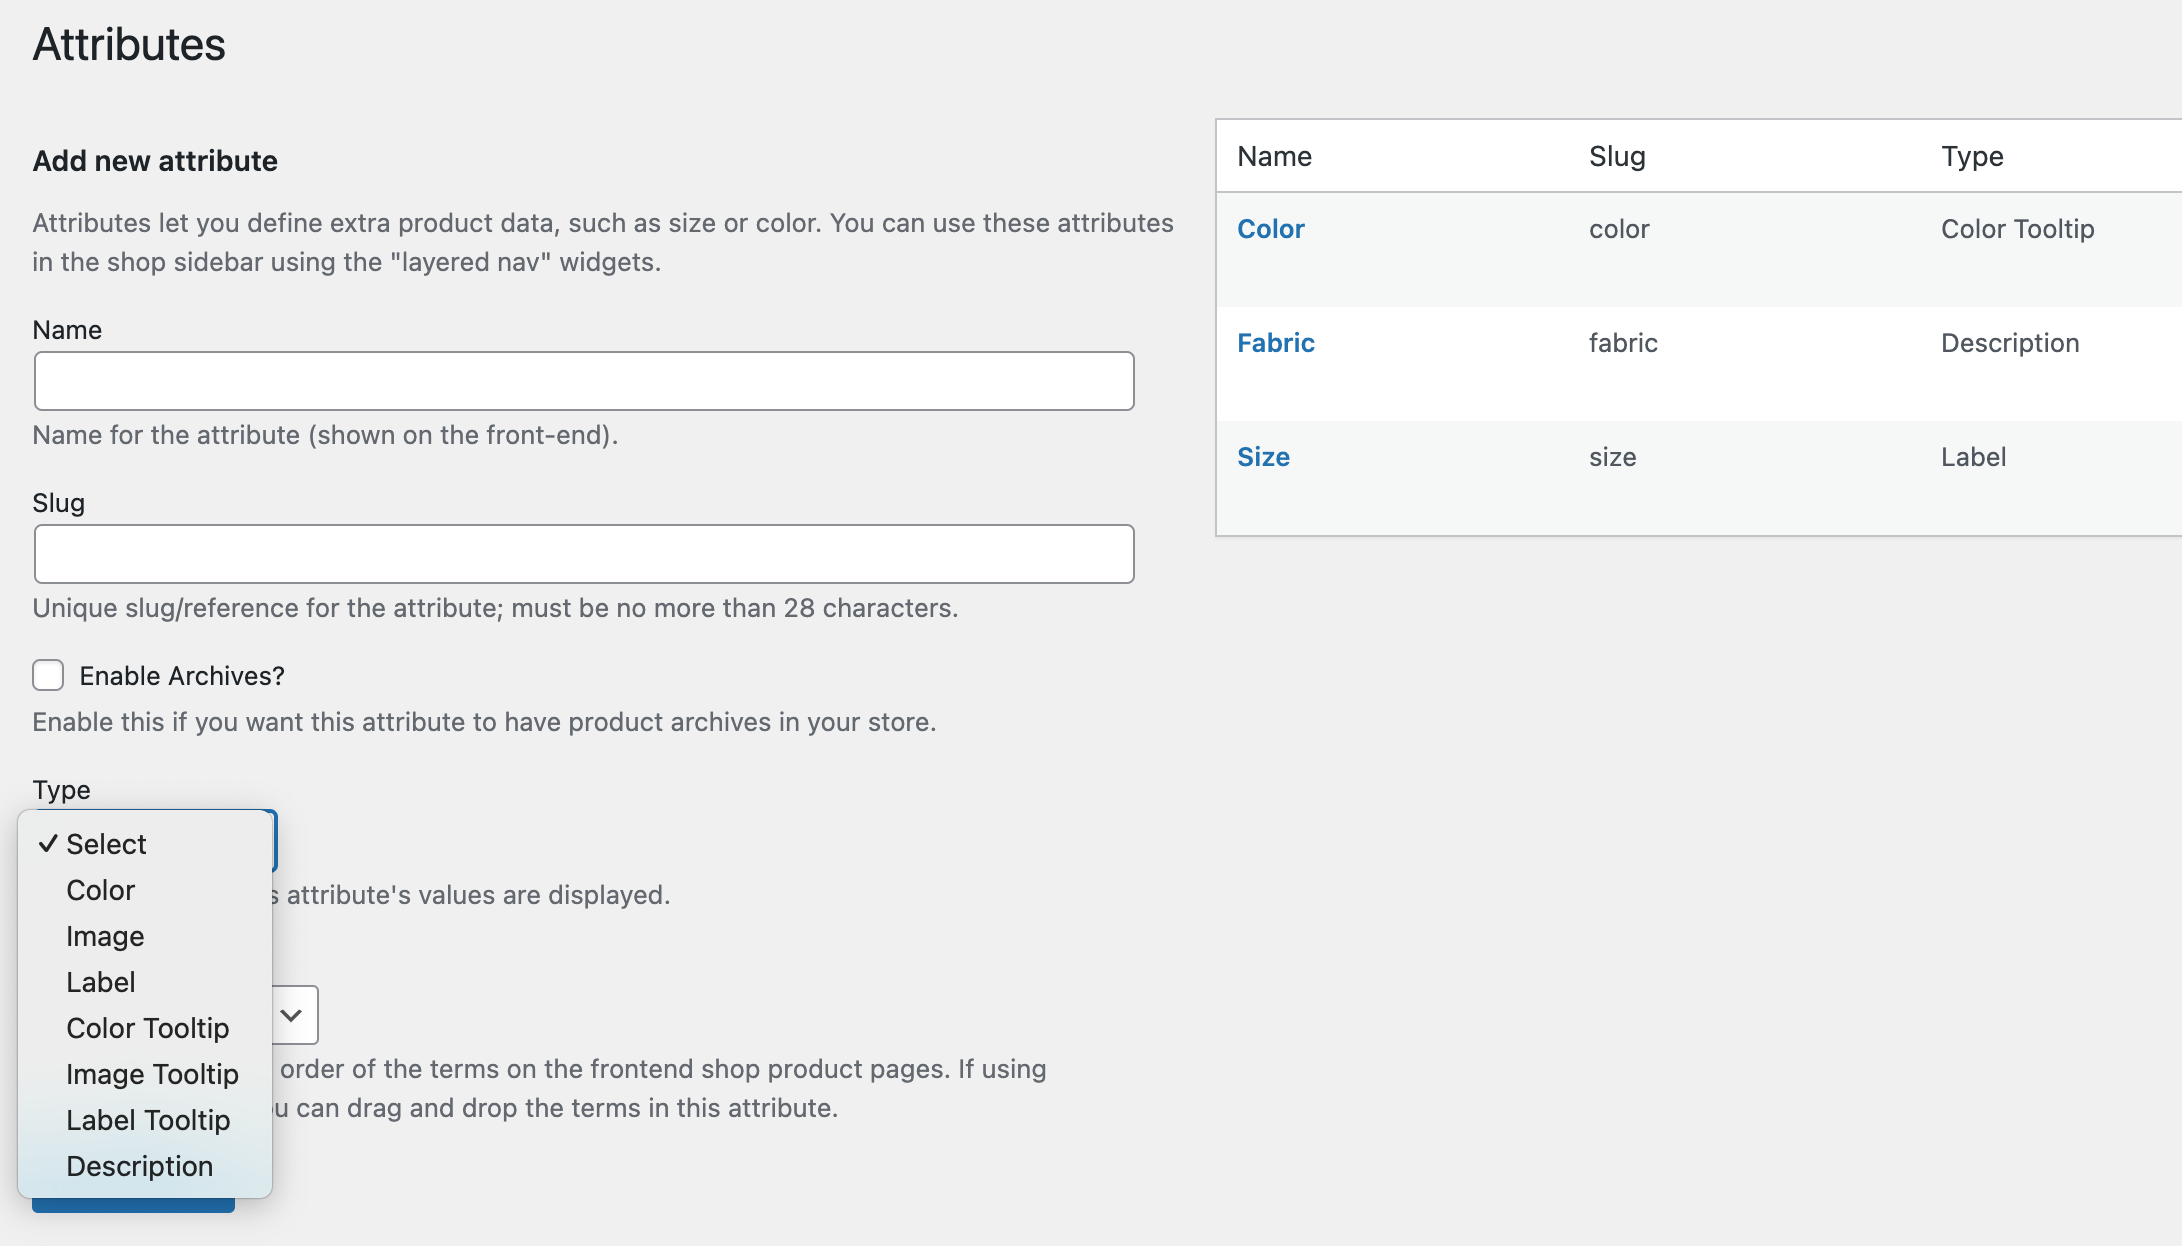
Task: Click the "Name" column header
Action: (x=1274, y=156)
